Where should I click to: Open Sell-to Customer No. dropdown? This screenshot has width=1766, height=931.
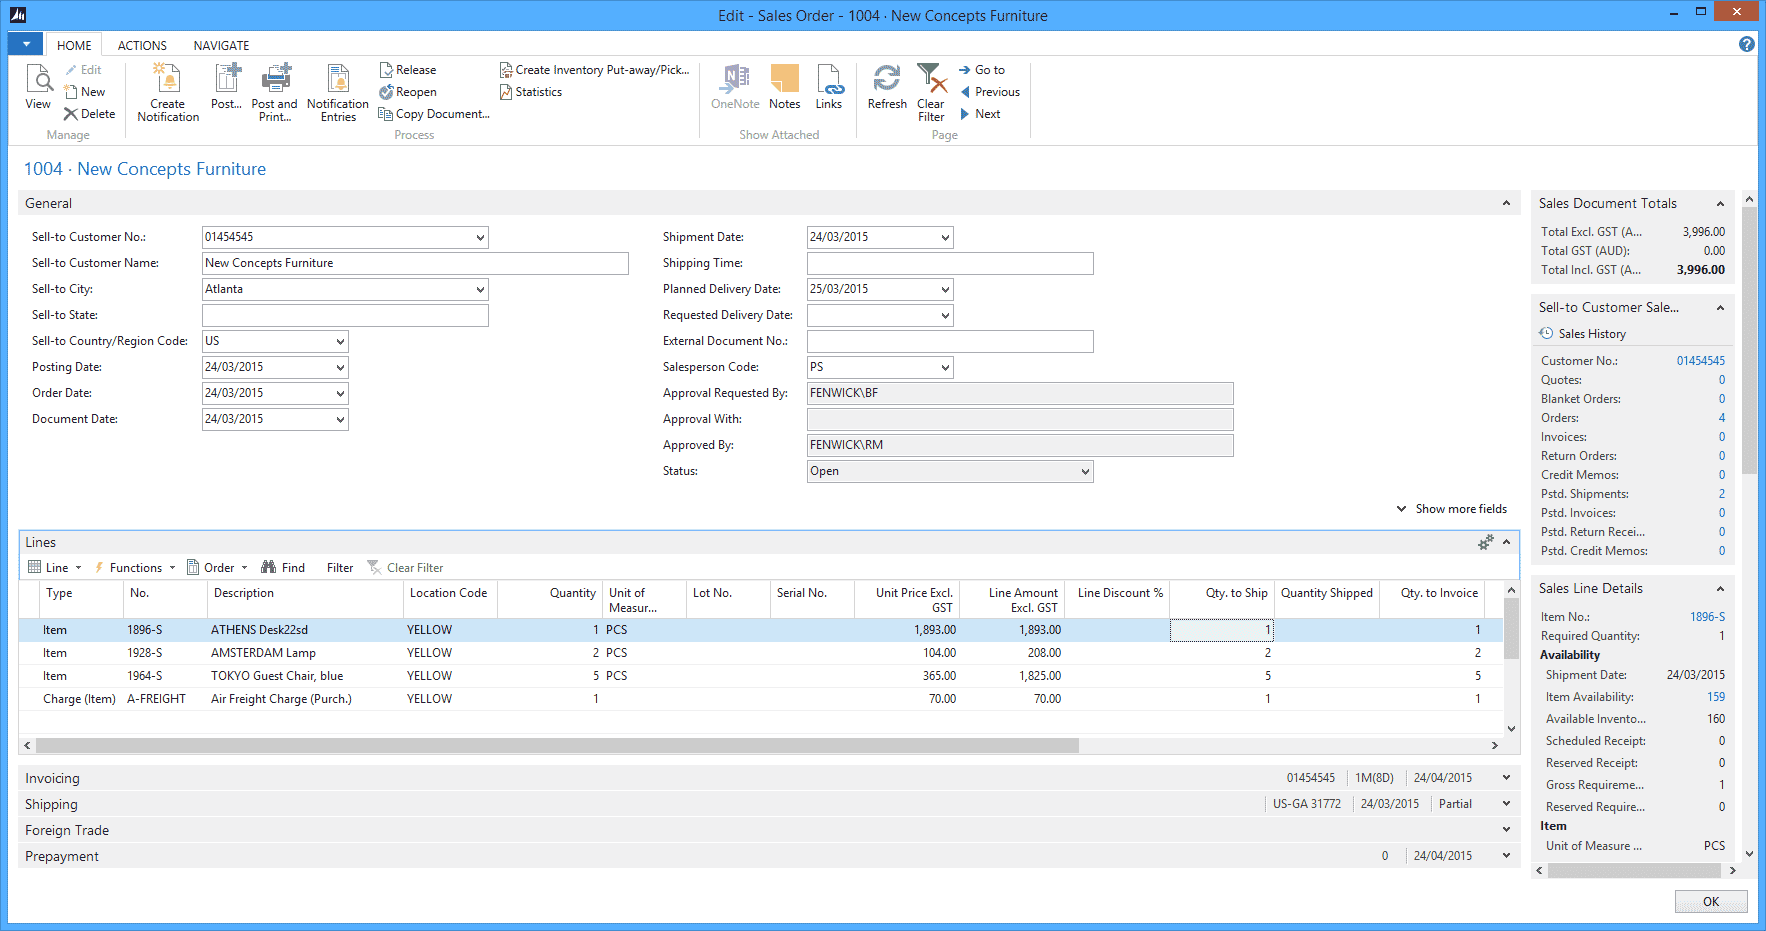pos(480,238)
